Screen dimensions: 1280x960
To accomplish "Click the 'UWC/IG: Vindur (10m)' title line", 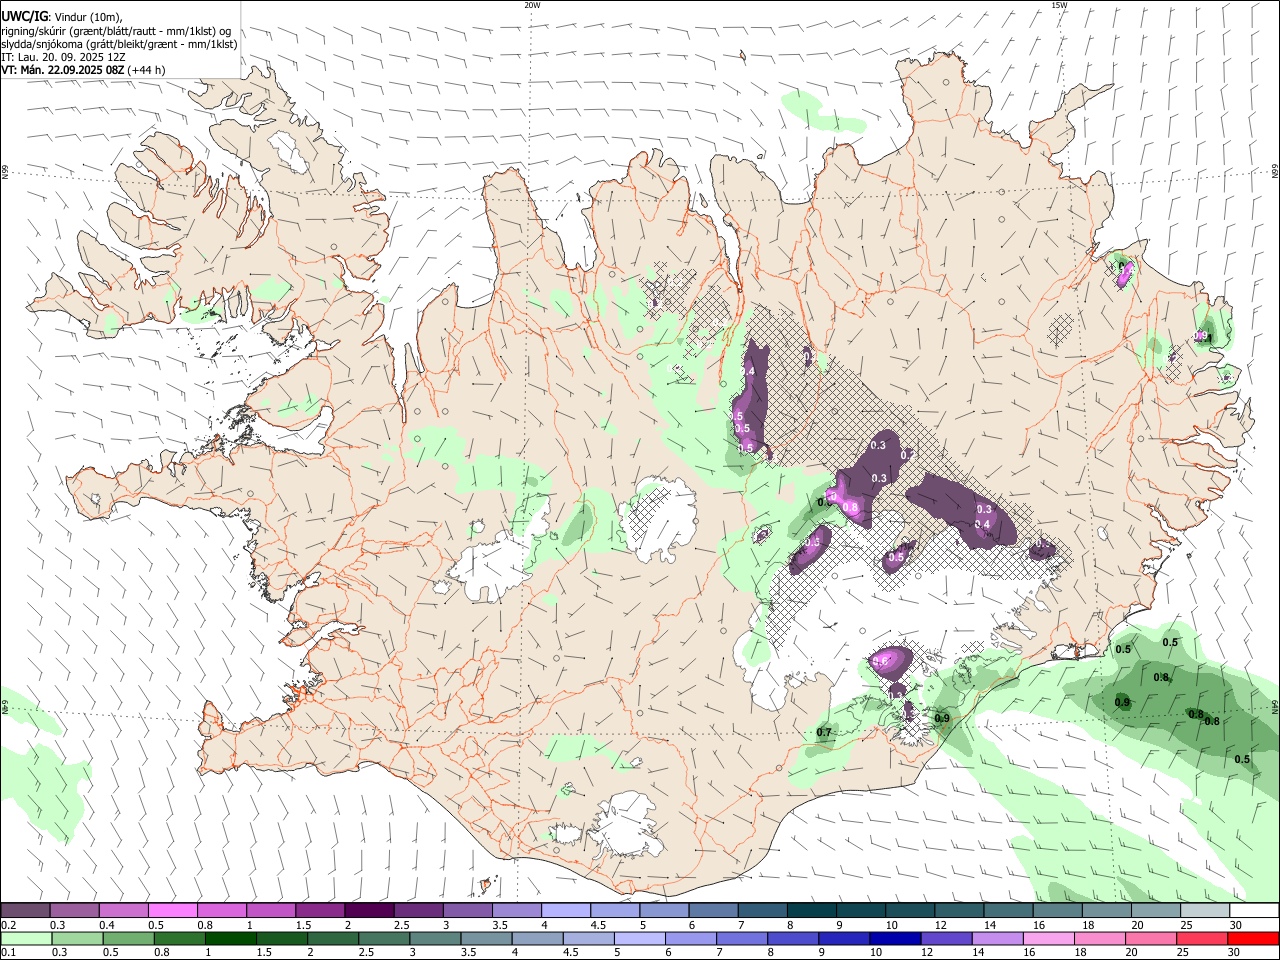I will 61,16.
